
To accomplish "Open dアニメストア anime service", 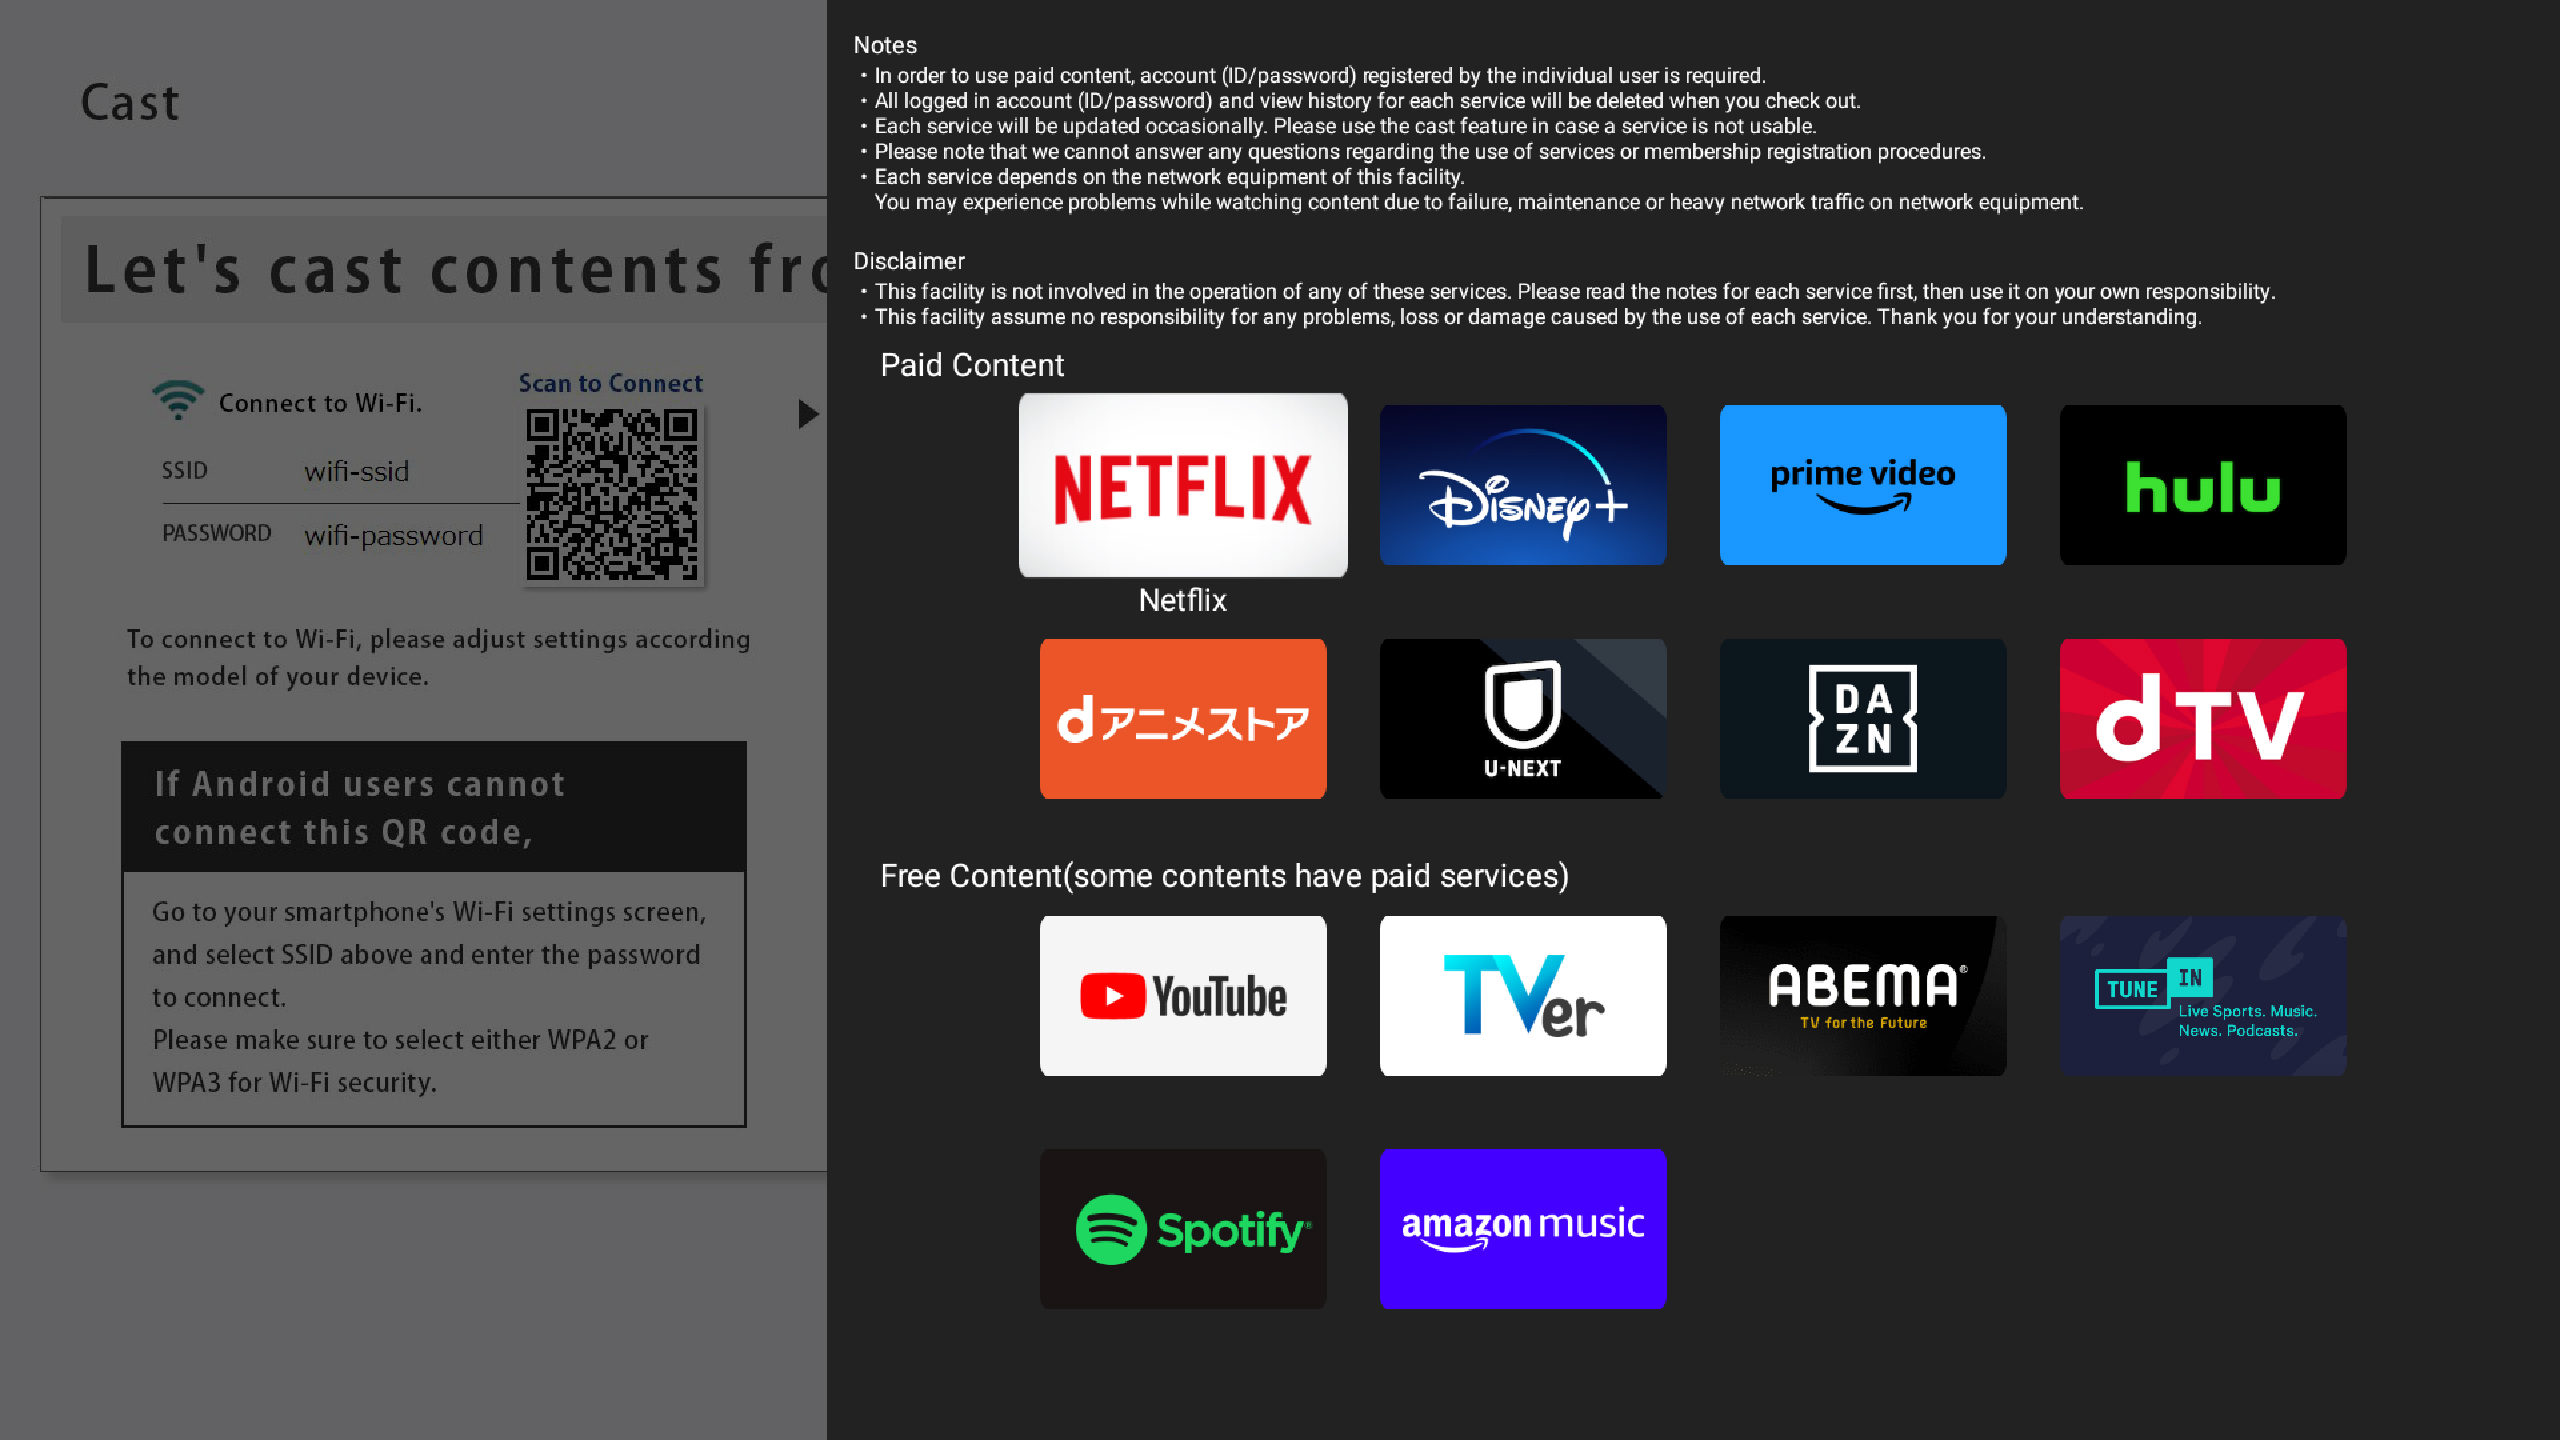I will pyautogui.click(x=1182, y=719).
